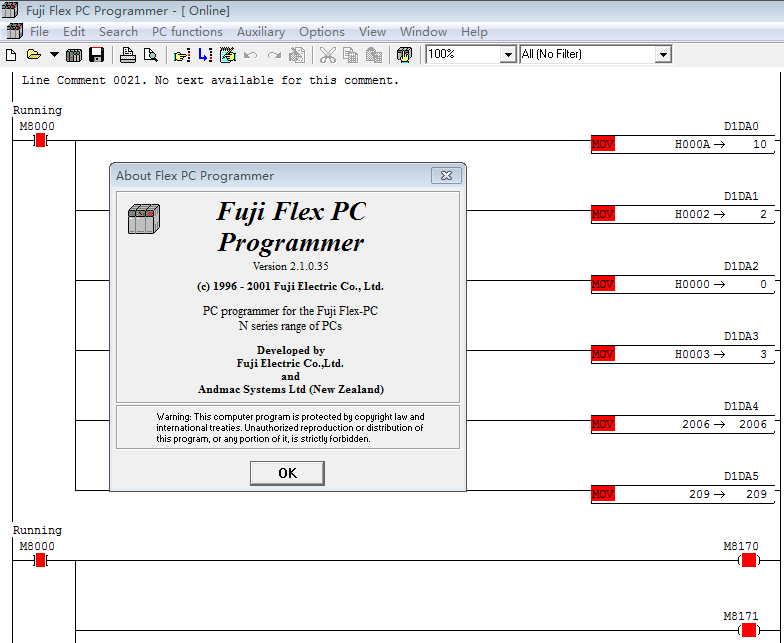The width and height of the screenshot is (784, 643).
Task: Click the PLC rack icon in toolbar
Action: [x=74, y=54]
